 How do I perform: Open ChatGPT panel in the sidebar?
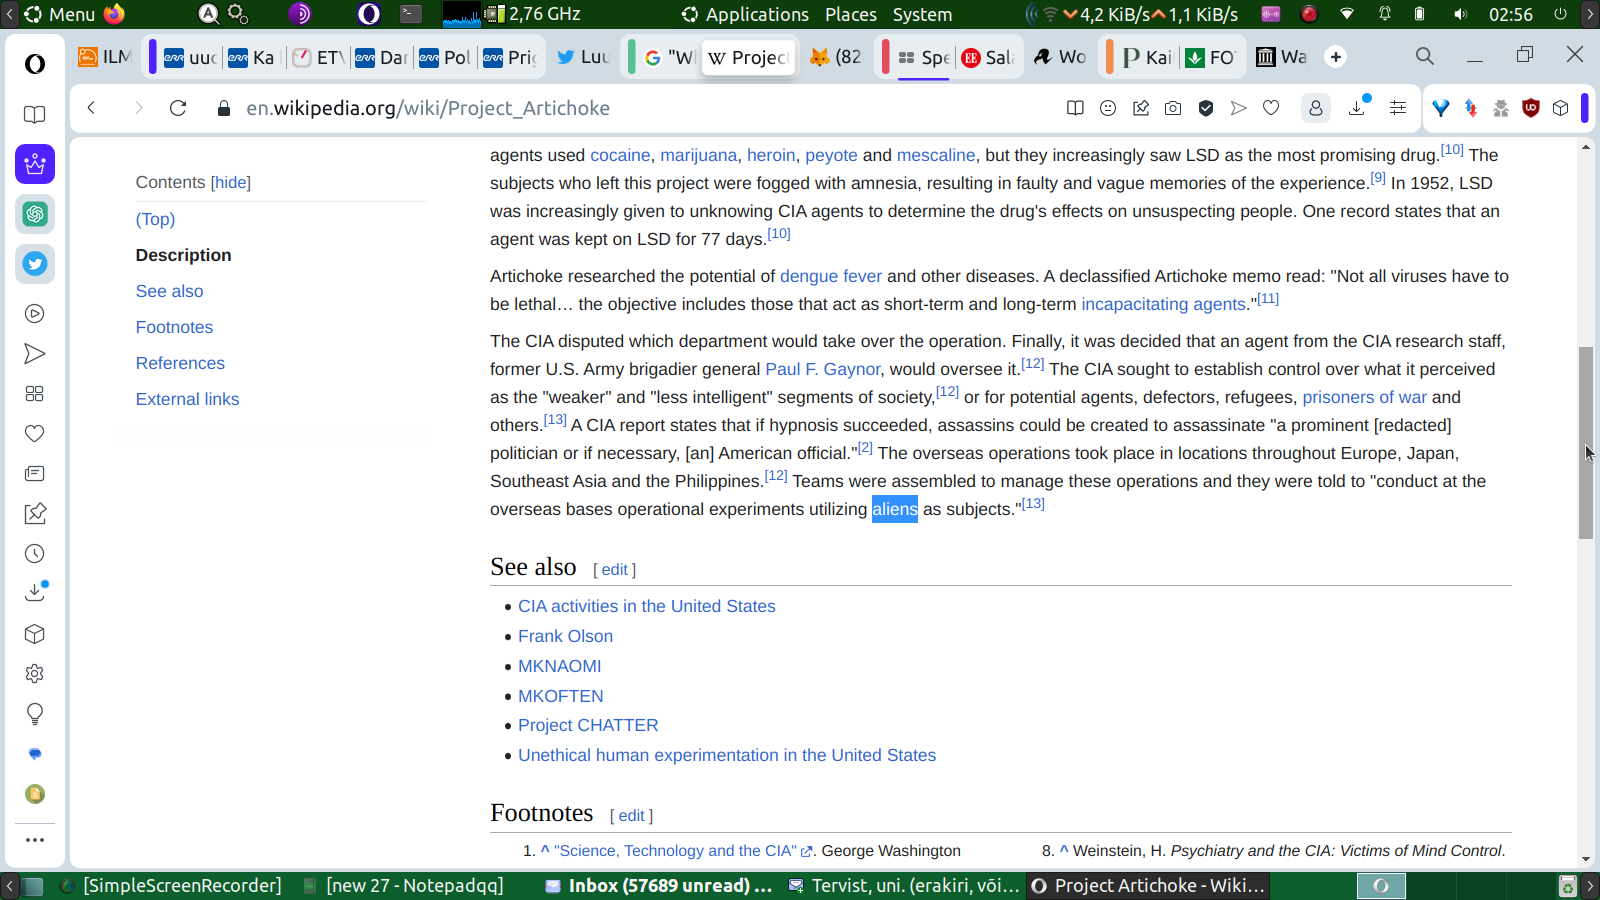tap(35, 214)
